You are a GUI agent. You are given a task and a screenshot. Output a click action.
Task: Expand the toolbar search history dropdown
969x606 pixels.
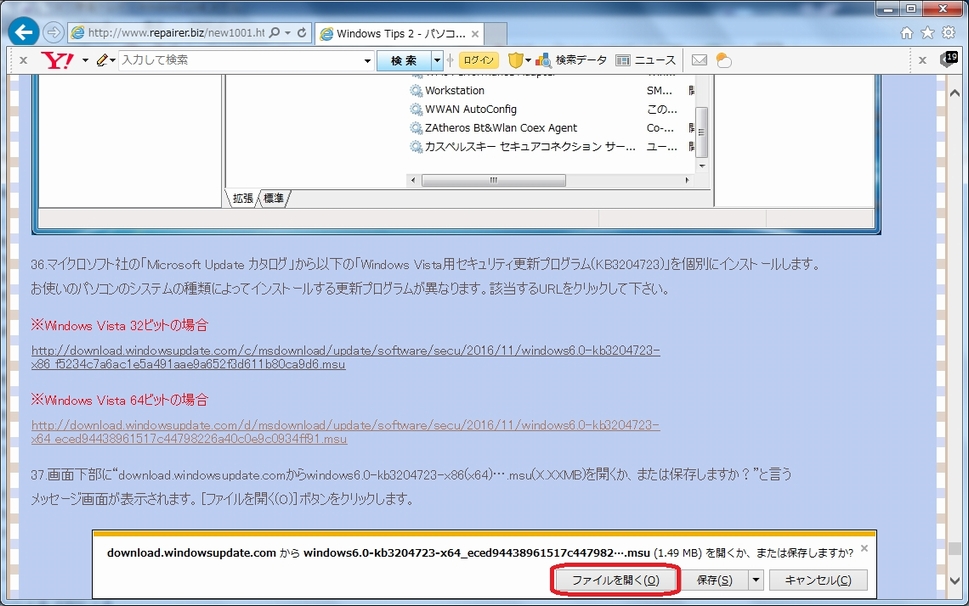pos(368,61)
